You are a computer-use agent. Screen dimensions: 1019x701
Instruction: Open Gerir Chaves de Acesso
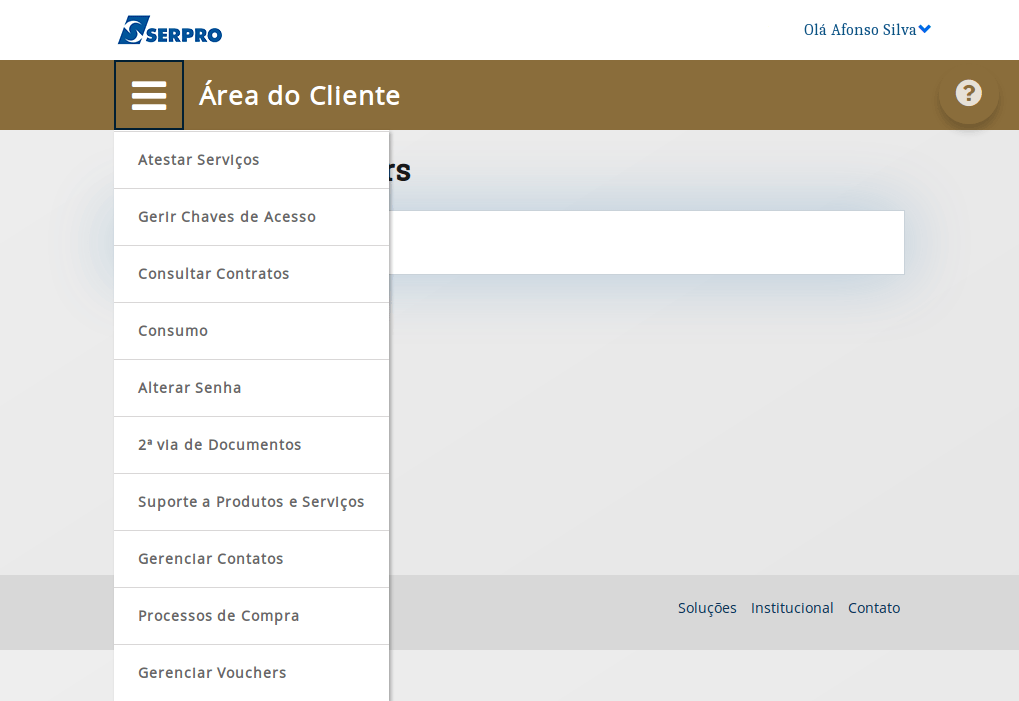coord(226,217)
